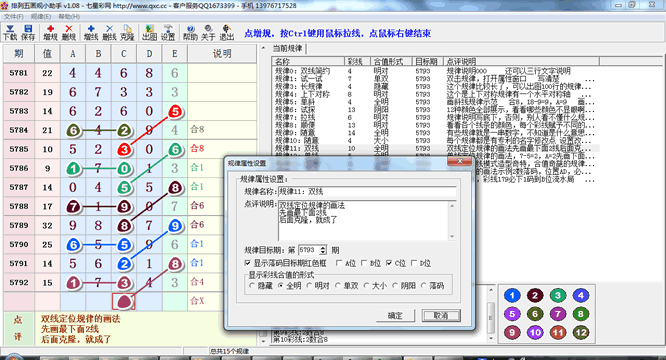Click the 规律名称 input field
Viewport: 666px width, 360px height.
(367, 191)
